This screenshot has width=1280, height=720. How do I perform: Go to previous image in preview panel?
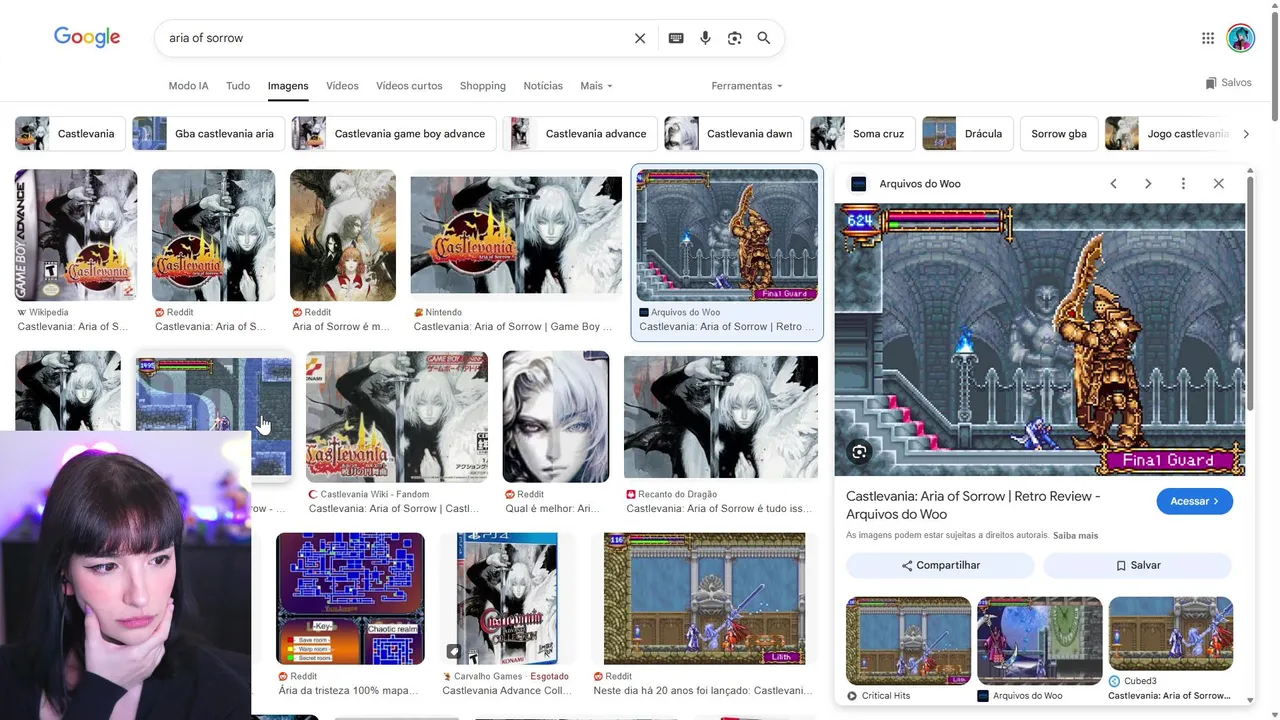click(1113, 184)
